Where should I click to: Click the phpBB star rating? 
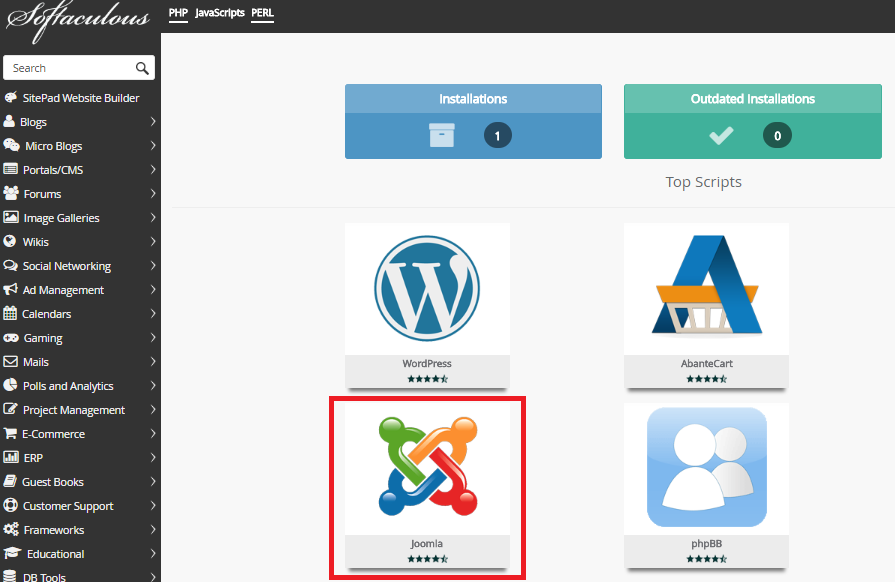pyautogui.click(x=707, y=559)
